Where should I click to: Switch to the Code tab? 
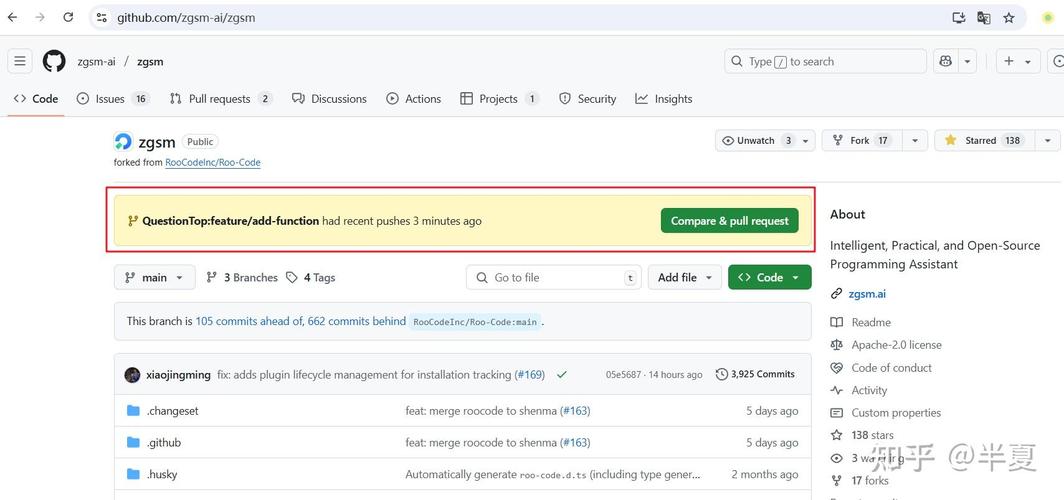click(36, 98)
